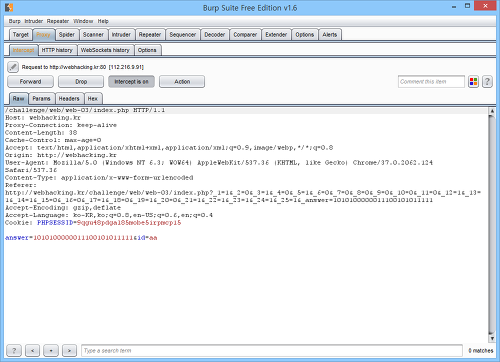
Task: Click the pencil edit request icon
Action: point(13,67)
